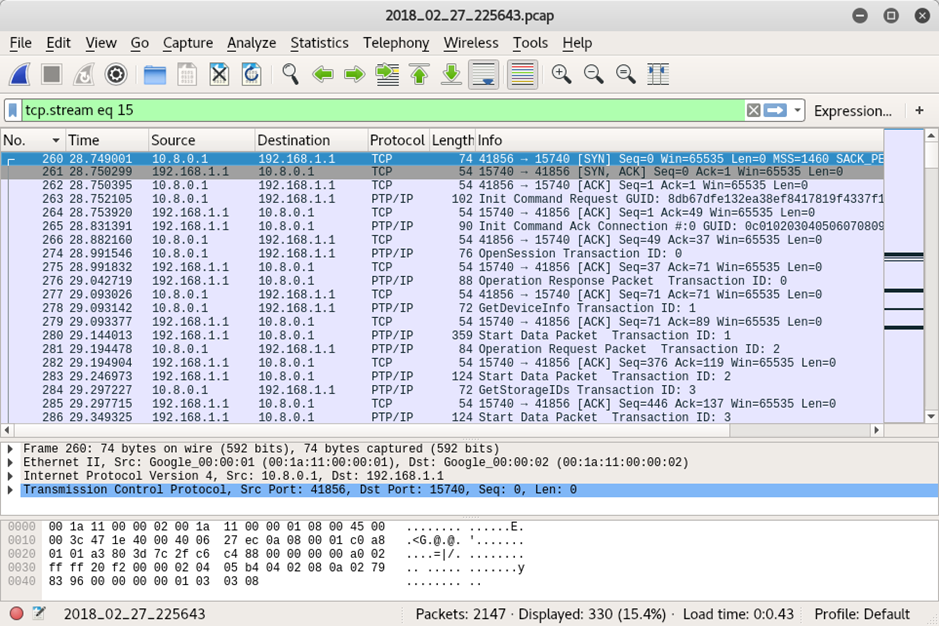Open the Telephony menu
The width and height of the screenshot is (939, 626).
[396, 43]
